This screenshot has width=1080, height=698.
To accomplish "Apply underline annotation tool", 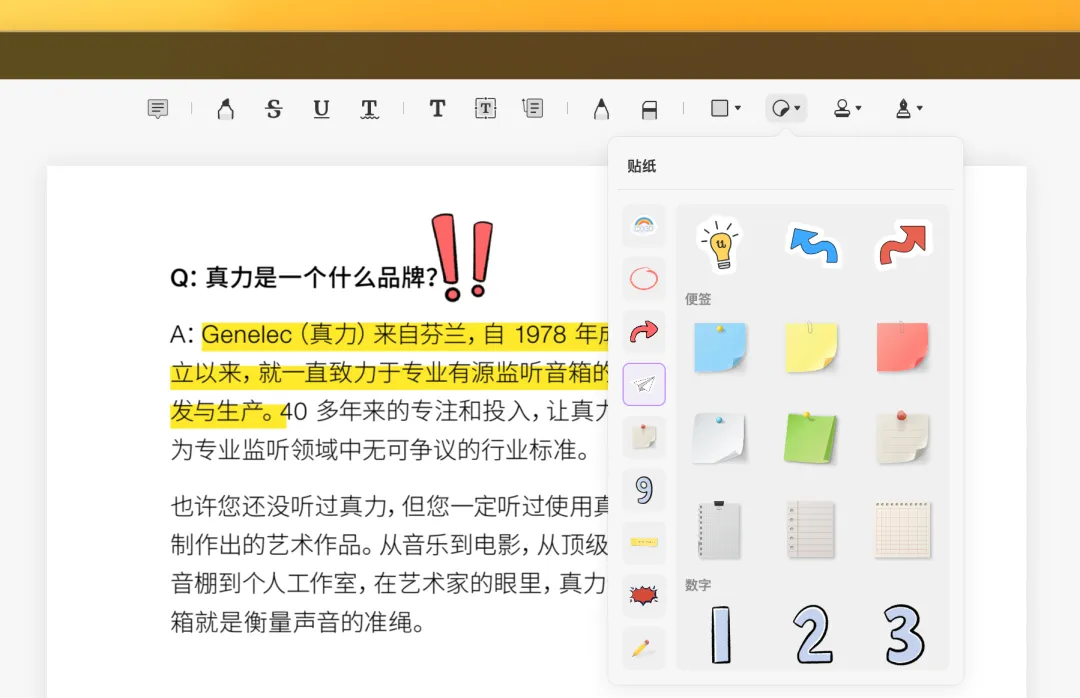I will (321, 109).
